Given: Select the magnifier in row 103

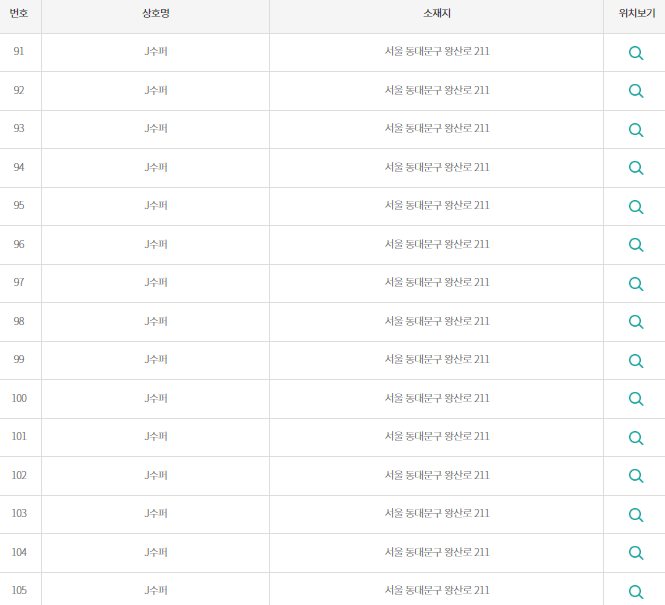Looking at the screenshot, I should click(x=636, y=515).
